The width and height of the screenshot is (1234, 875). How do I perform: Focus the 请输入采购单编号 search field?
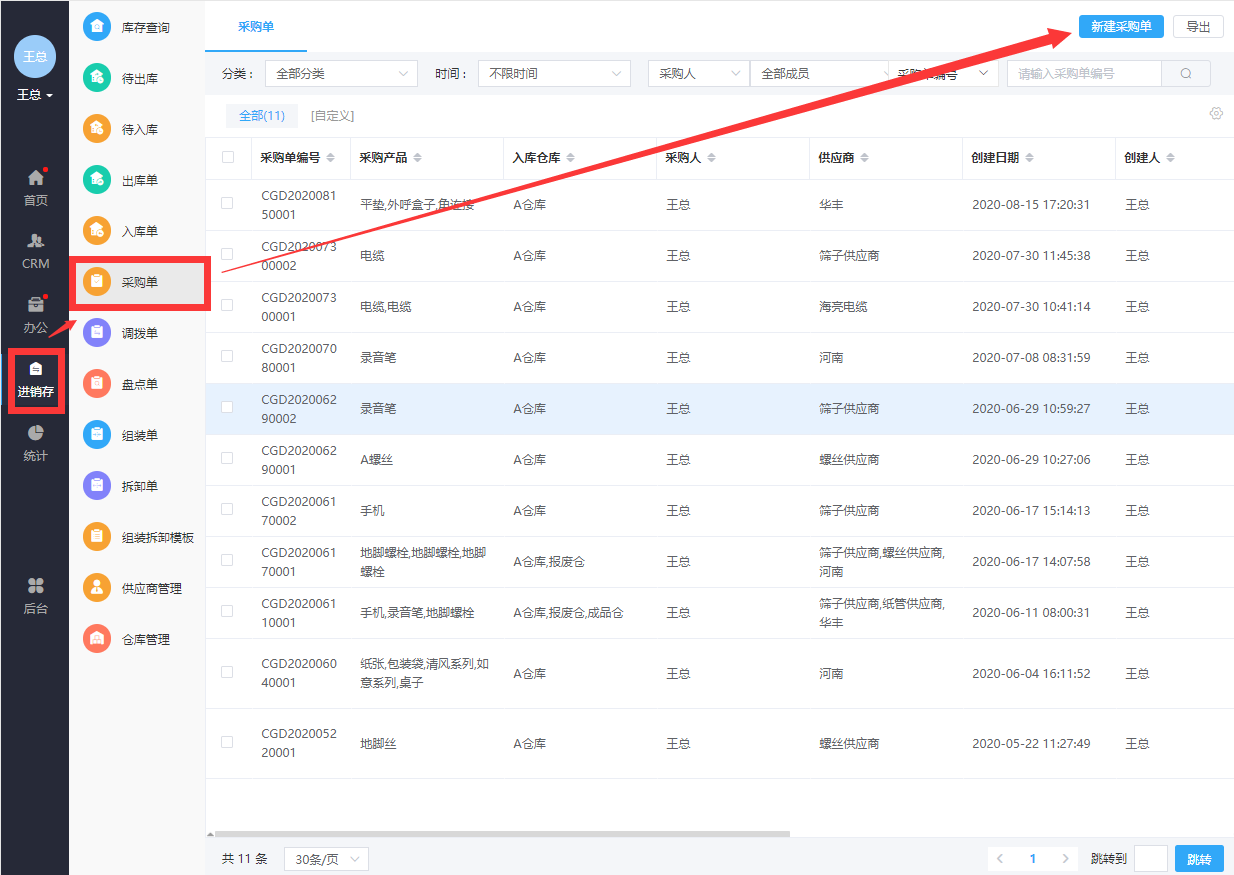coord(1084,74)
